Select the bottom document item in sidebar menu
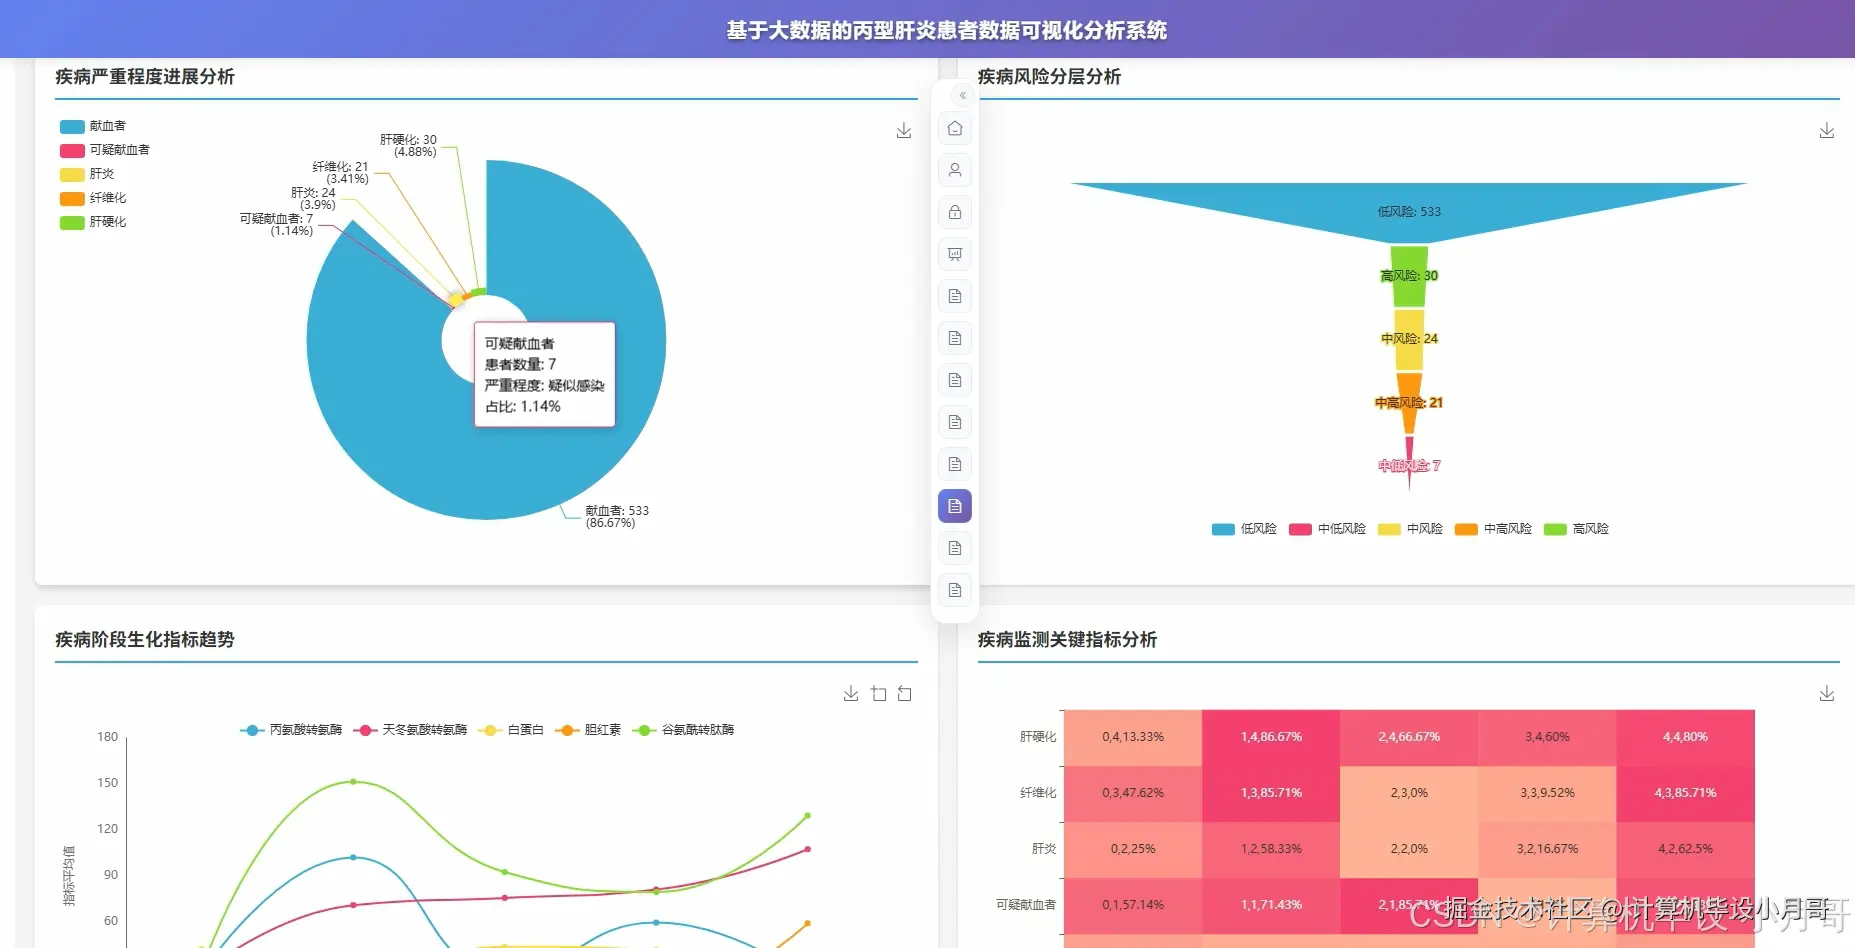 click(954, 589)
